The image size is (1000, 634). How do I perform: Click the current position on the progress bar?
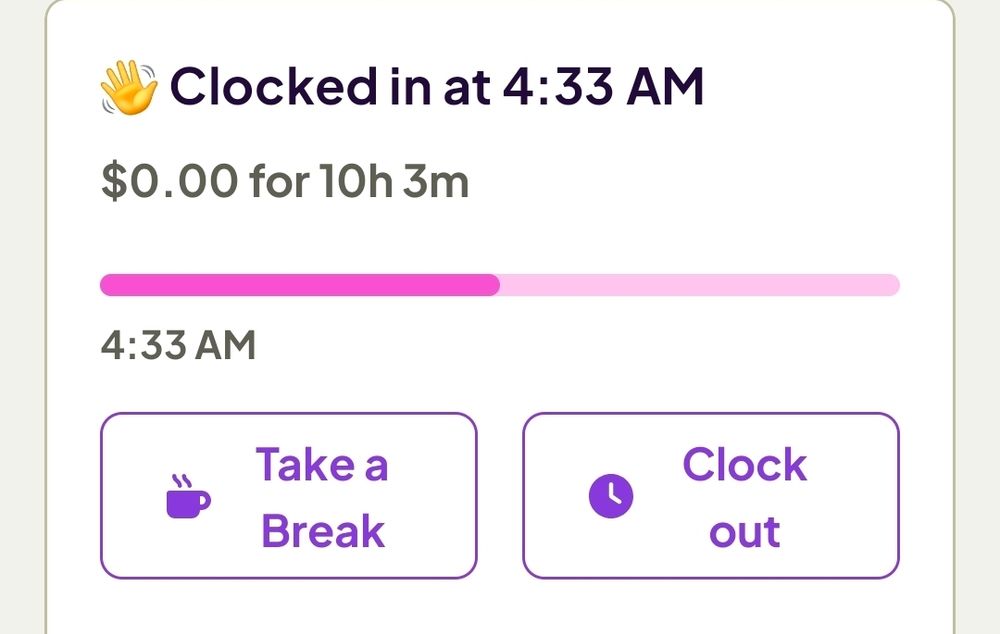pyautogui.click(x=497, y=285)
